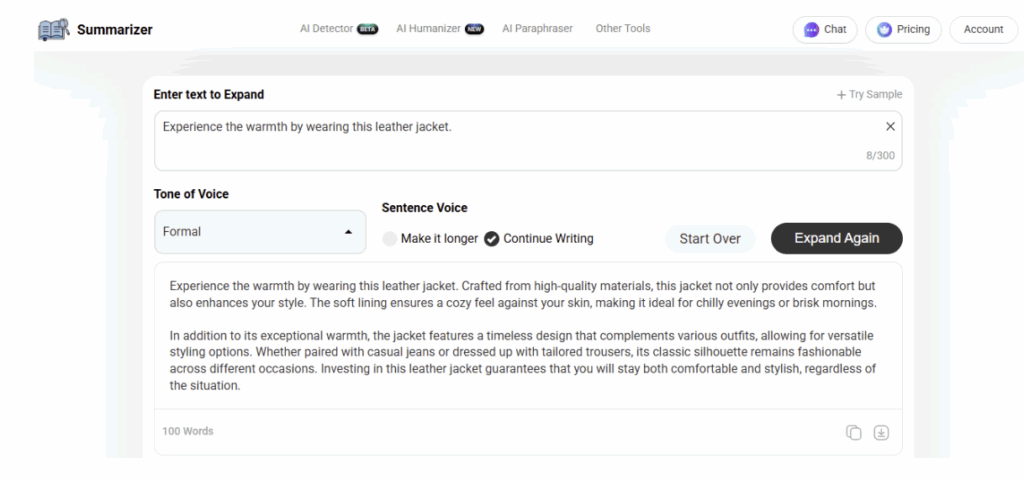The width and height of the screenshot is (1024, 480).
Task: Click the BETA badge beside AI Detector
Action: pos(368,29)
